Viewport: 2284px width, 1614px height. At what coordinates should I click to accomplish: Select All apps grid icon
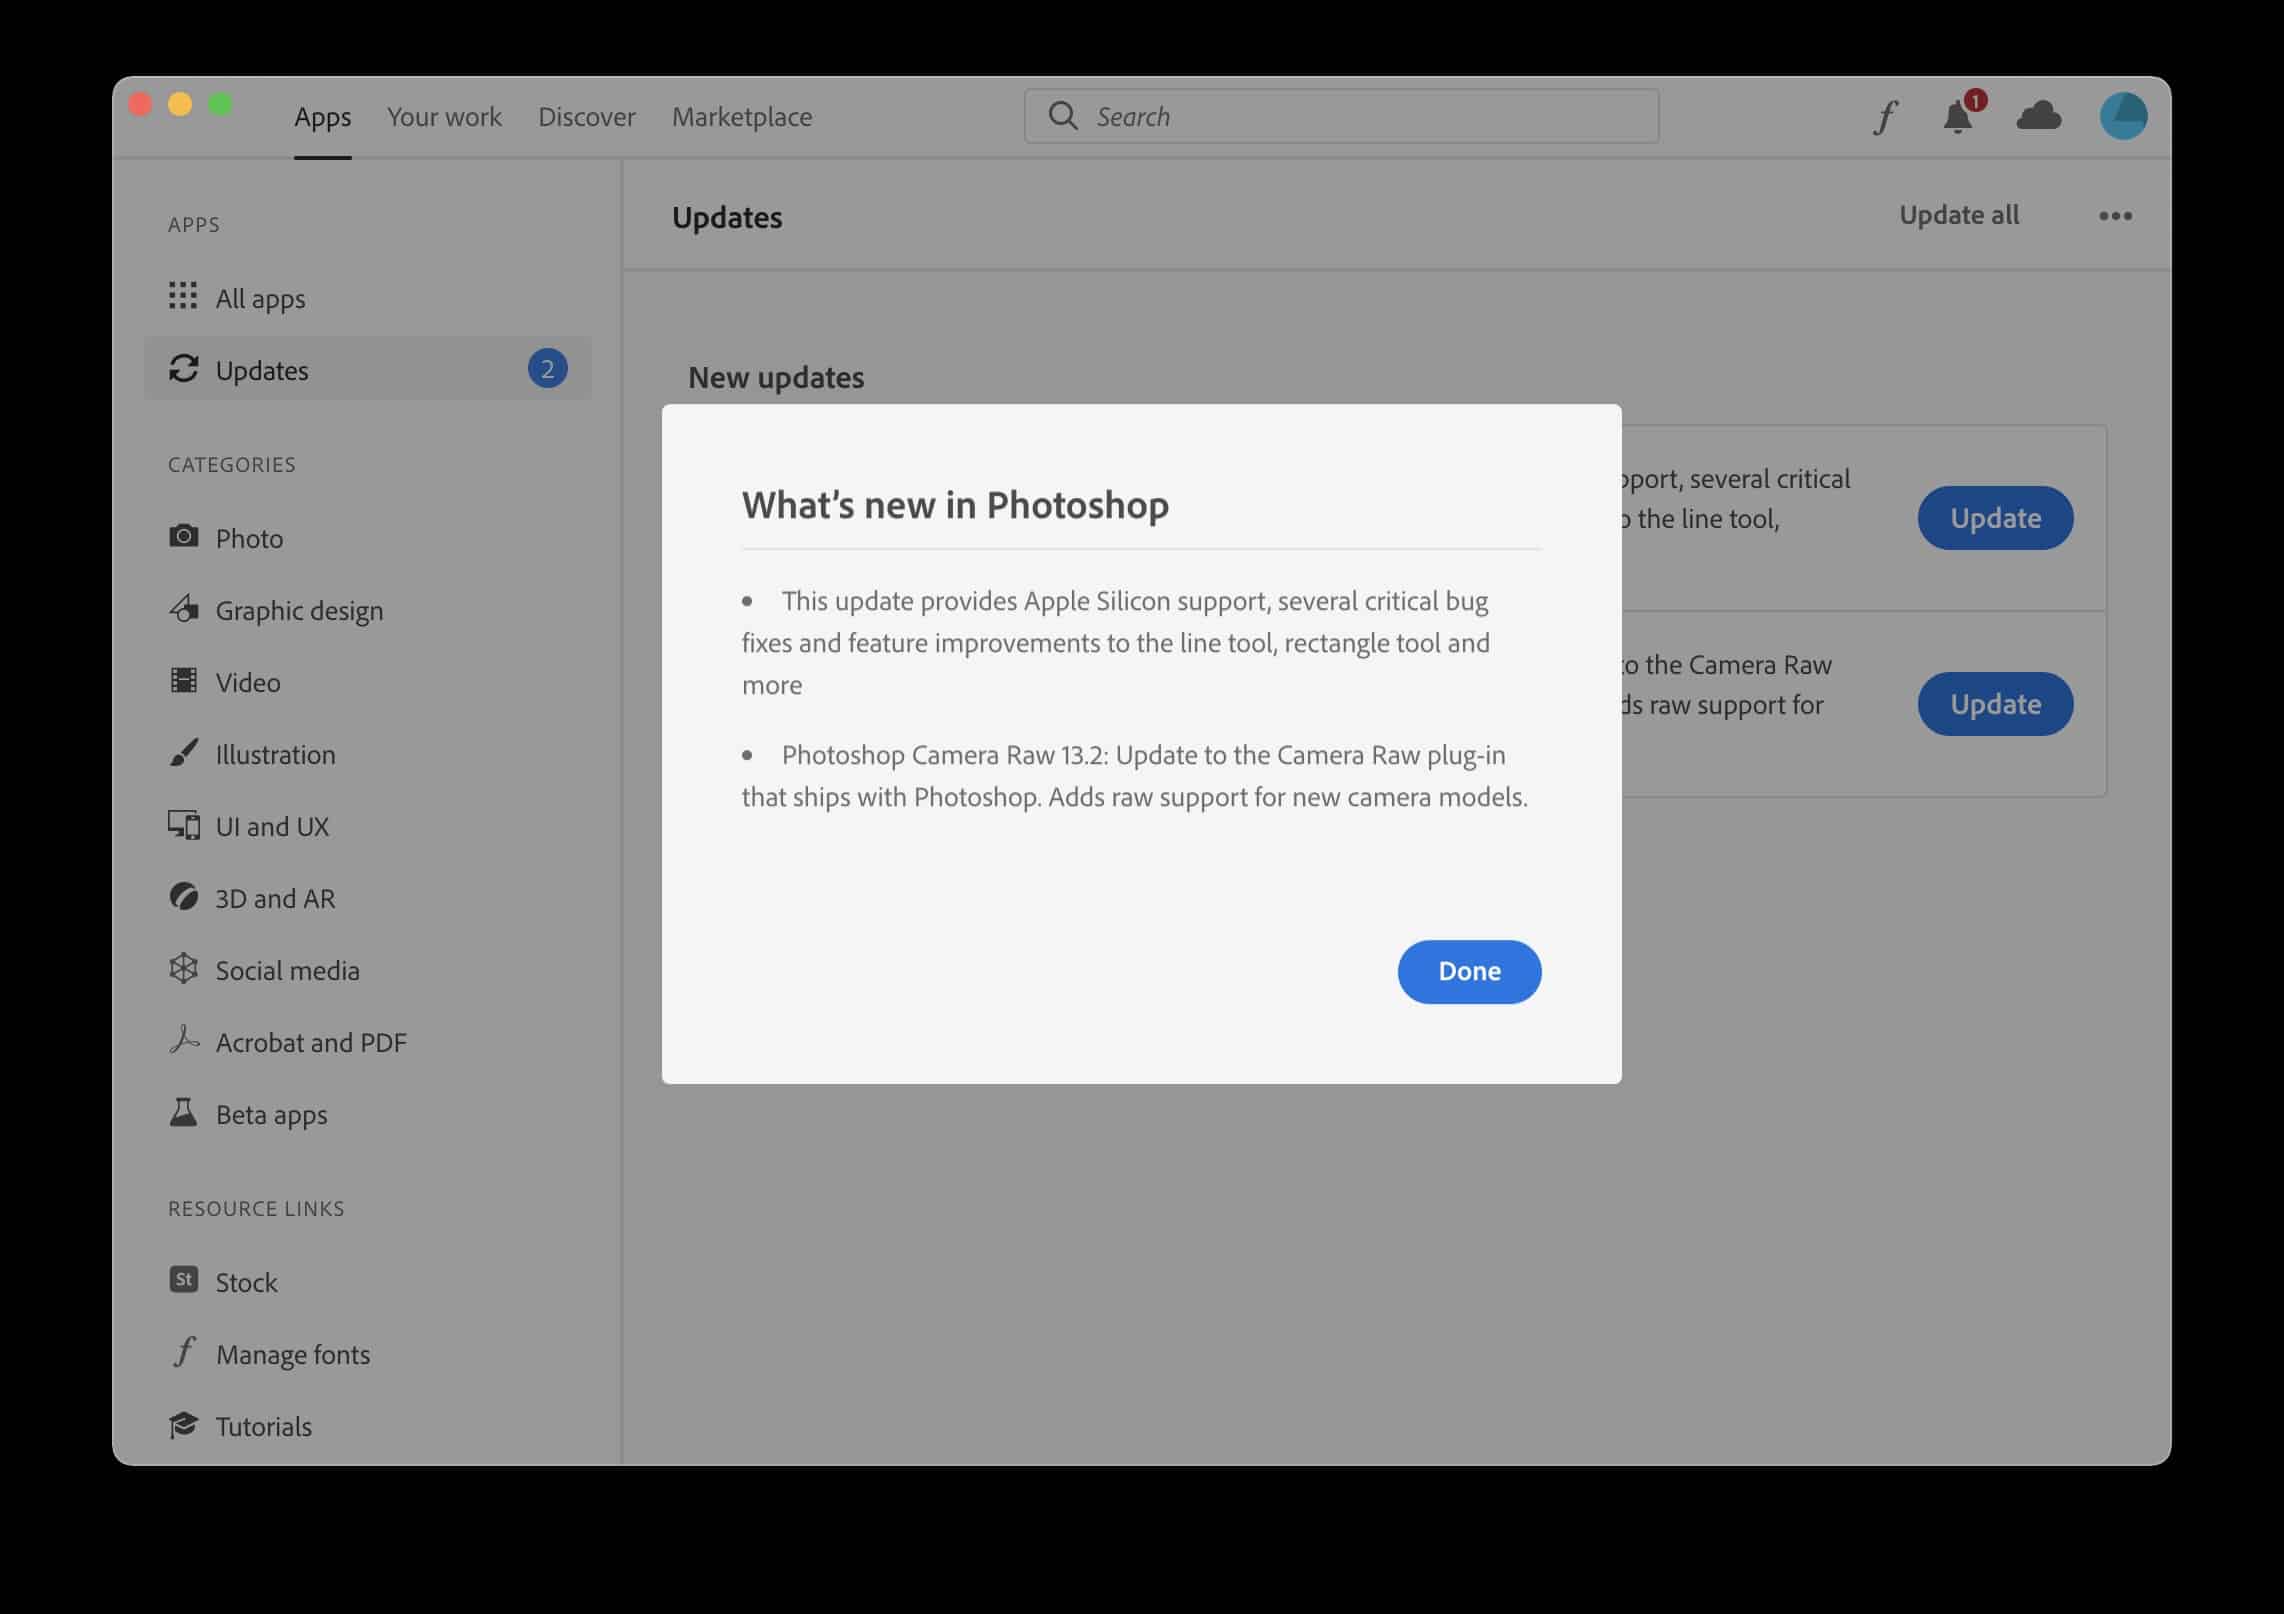tap(183, 296)
